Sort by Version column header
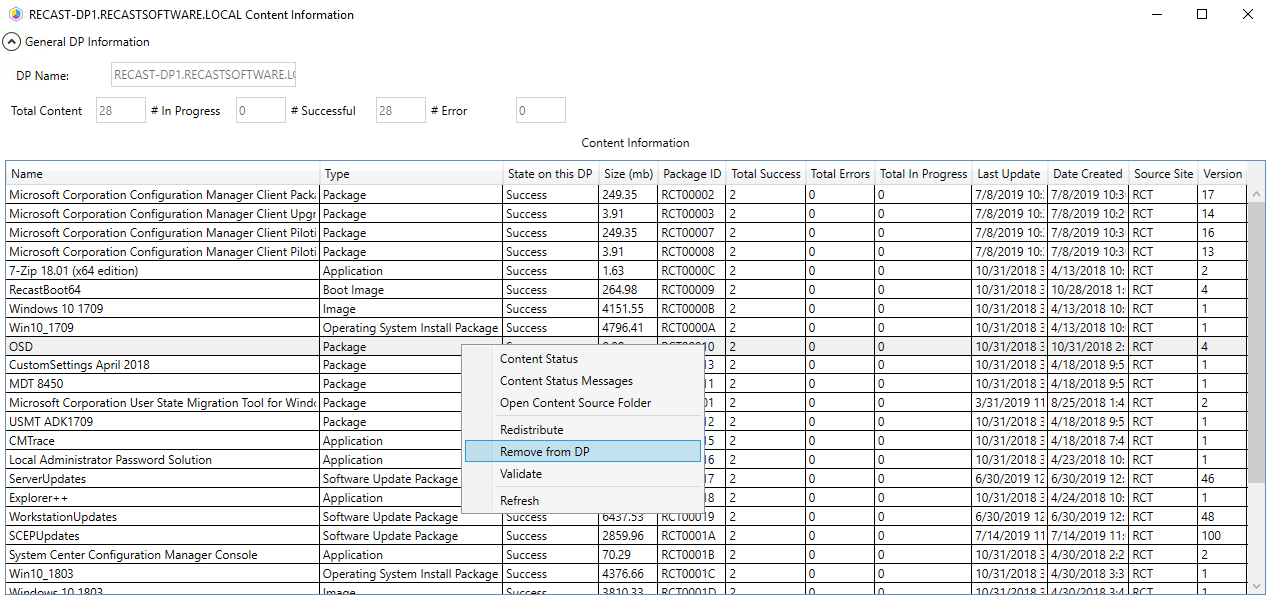This screenshot has width=1270, height=600. click(1222, 174)
